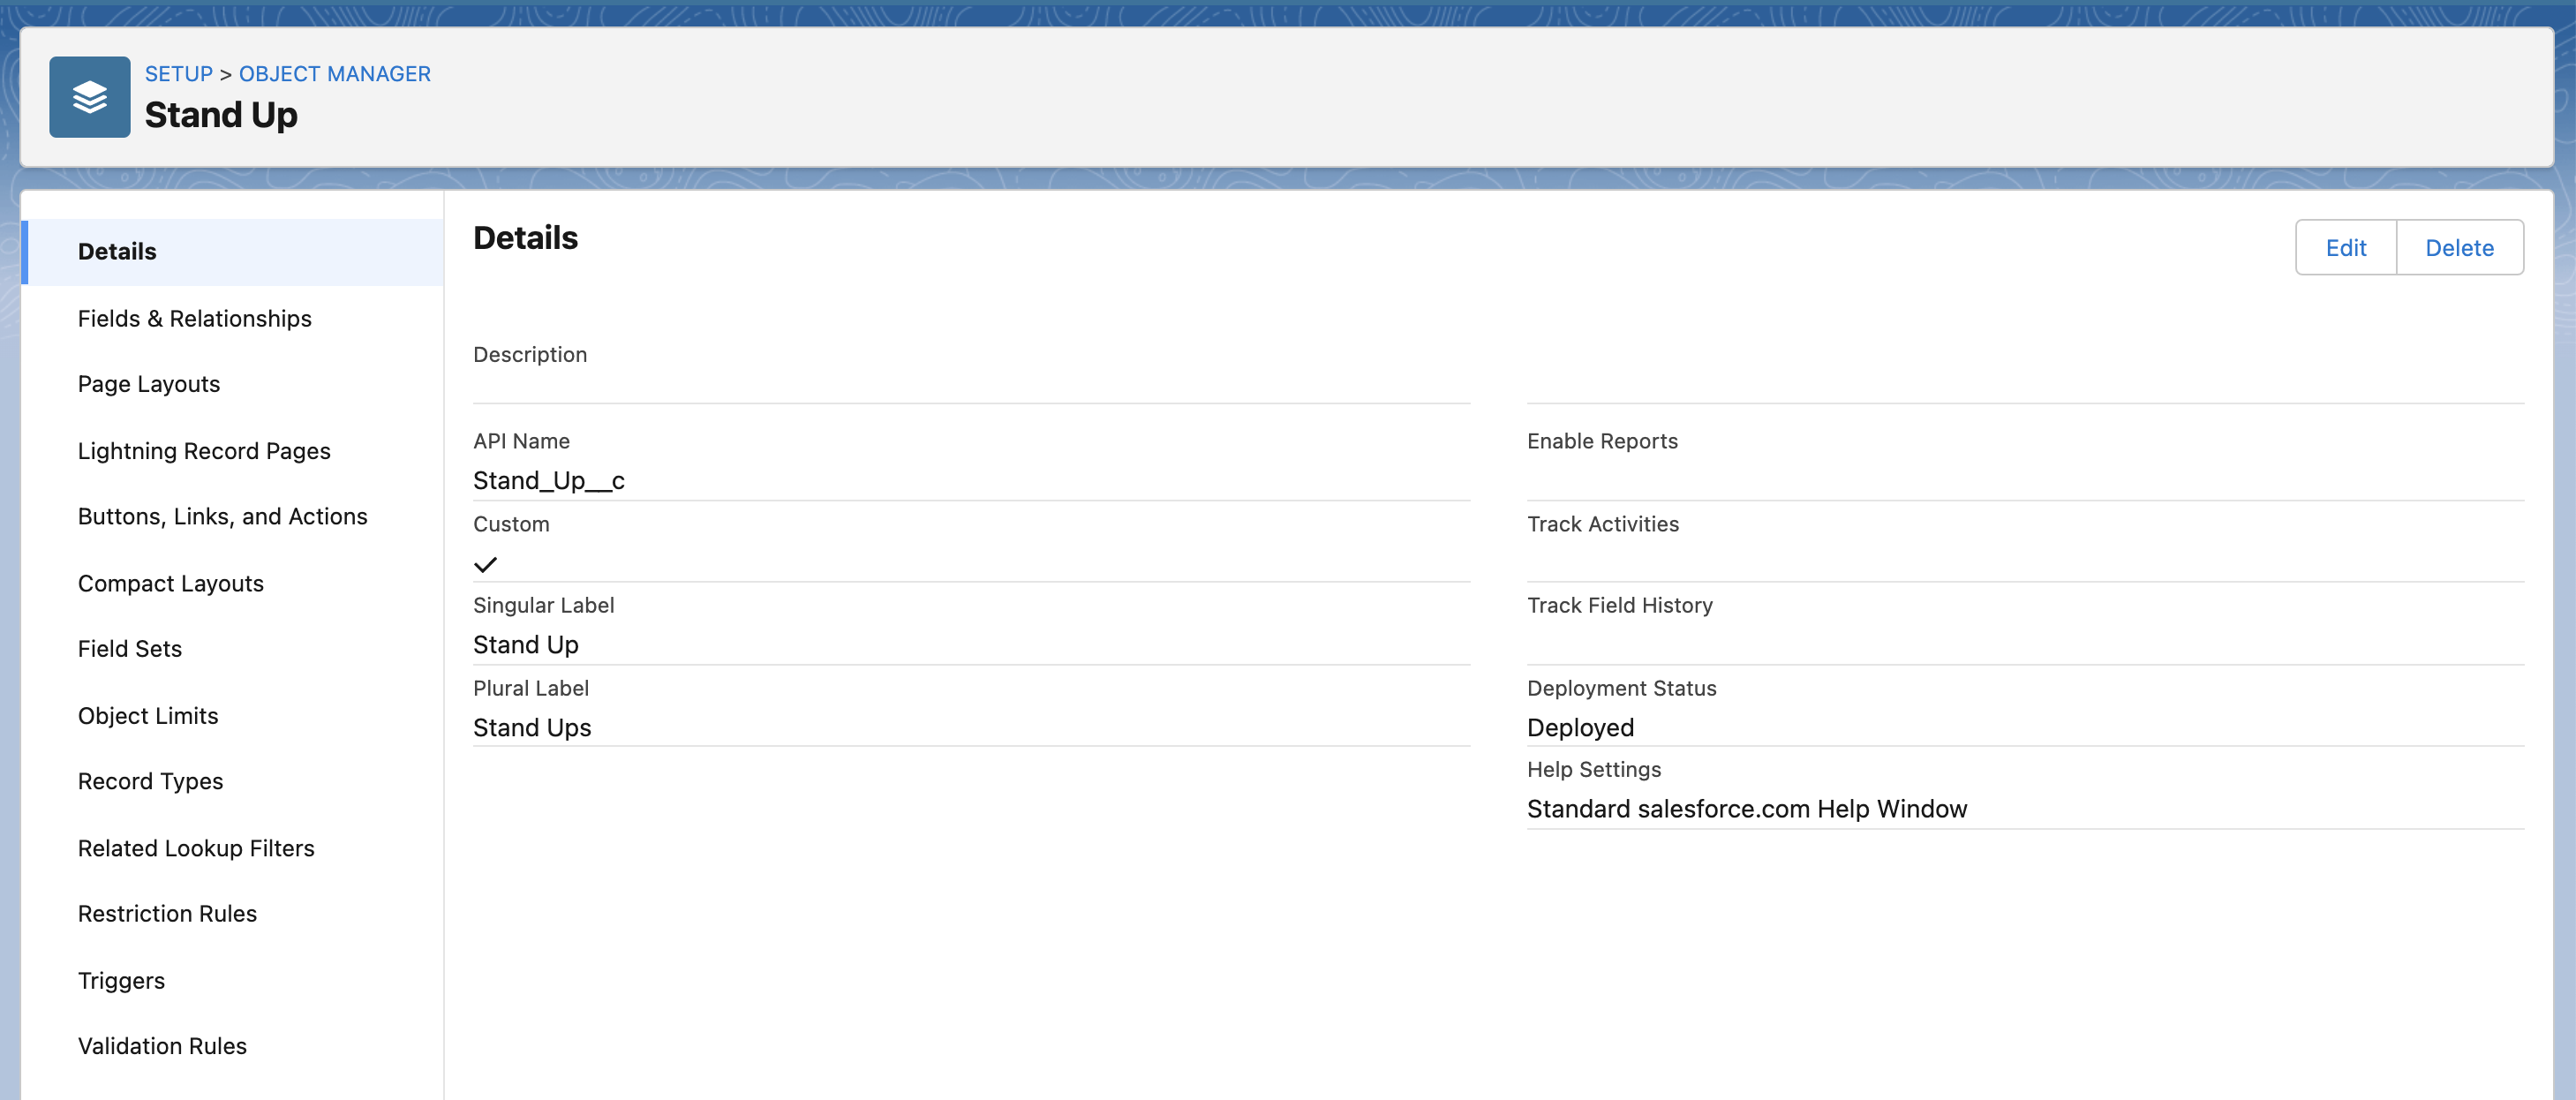Select the Details sidebar item
This screenshot has width=2576, height=1100.
(x=117, y=251)
